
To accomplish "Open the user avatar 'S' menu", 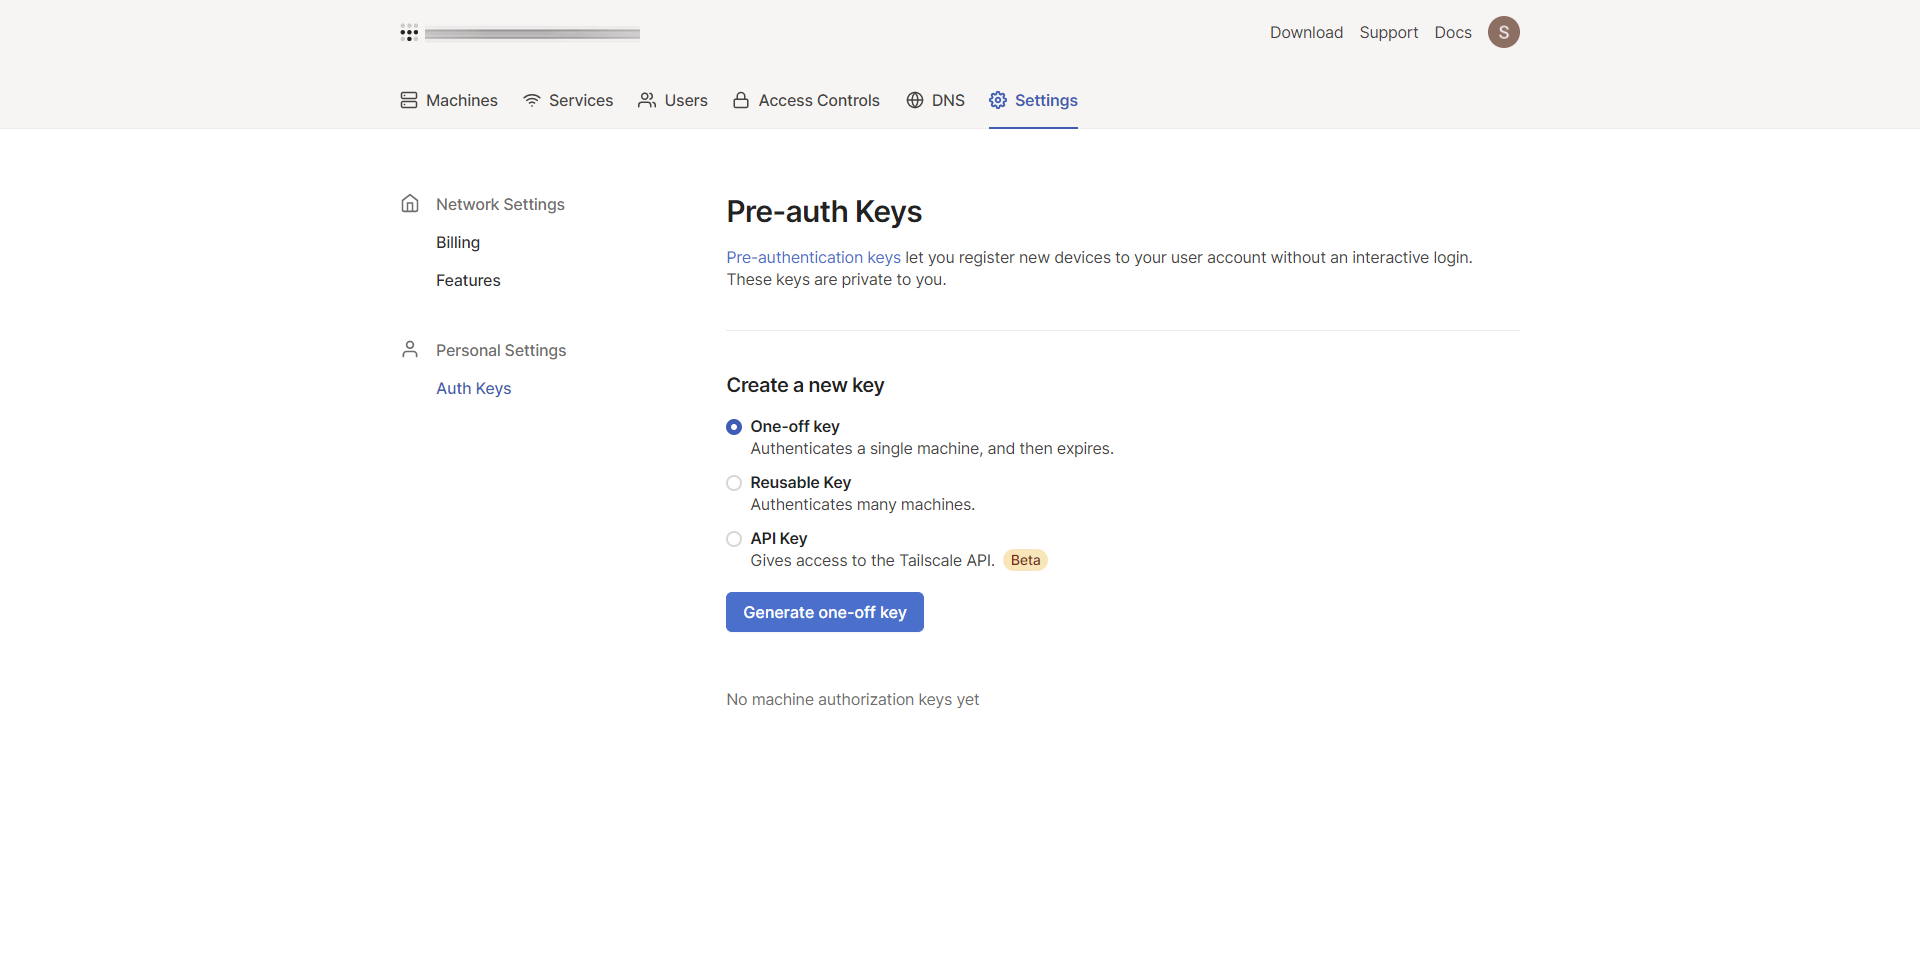I will pyautogui.click(x=1503, y=32).
